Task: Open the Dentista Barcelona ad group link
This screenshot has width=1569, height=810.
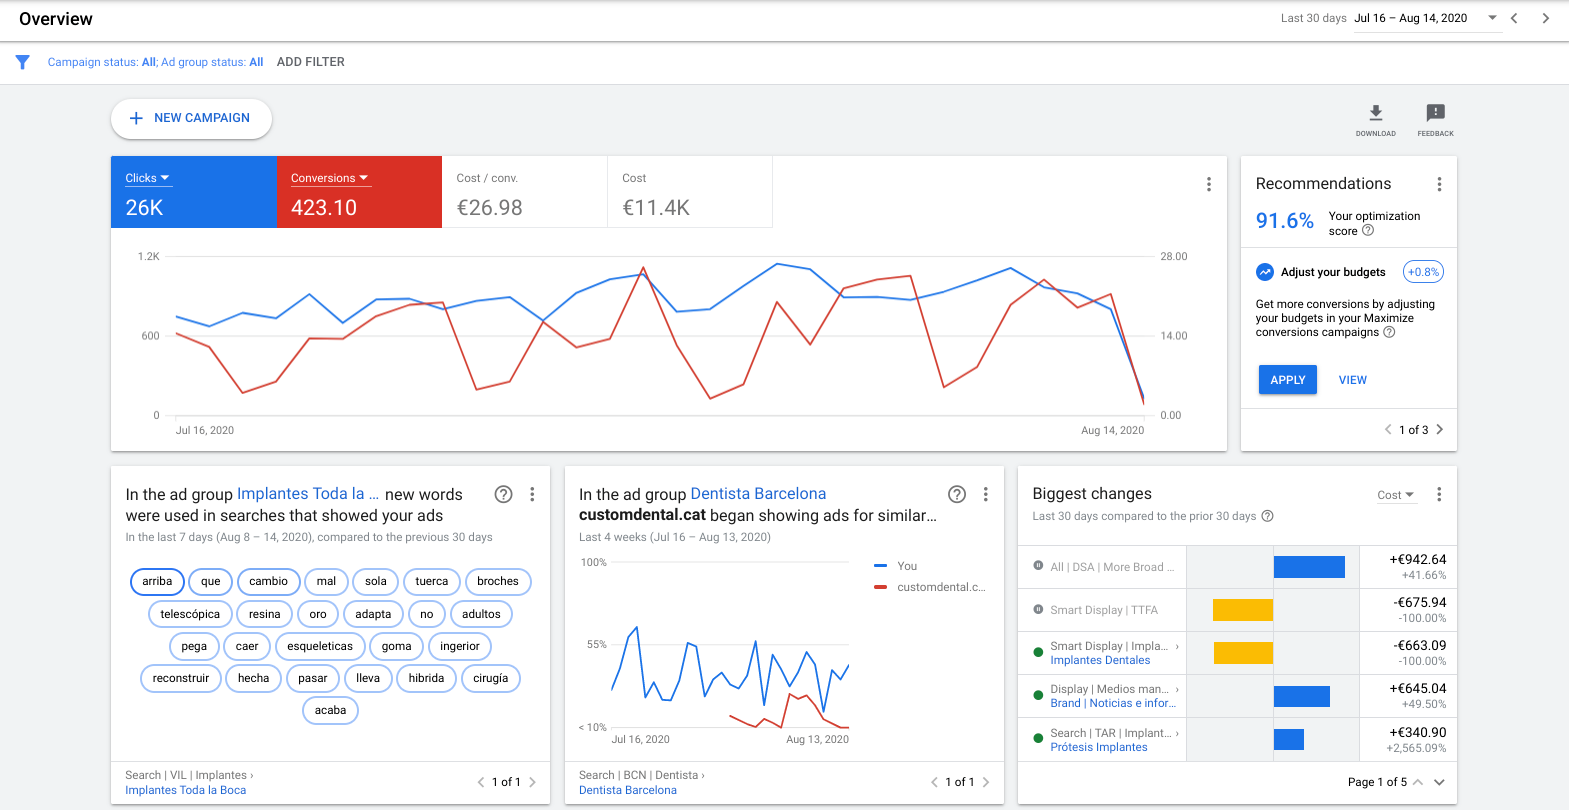Action: pyautogui.click(x=758, y=494)
